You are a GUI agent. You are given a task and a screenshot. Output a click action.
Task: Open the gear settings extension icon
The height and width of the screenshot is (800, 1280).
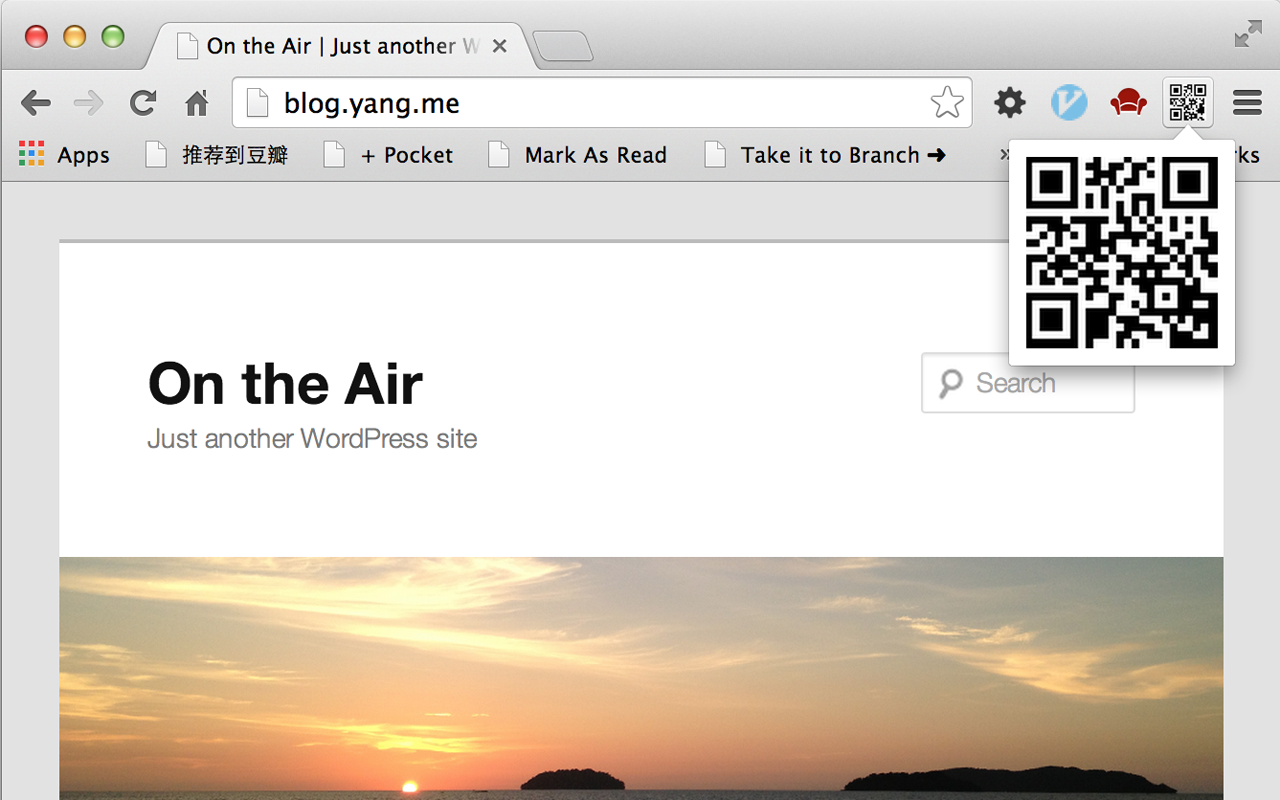click(x=1009, y=102)
